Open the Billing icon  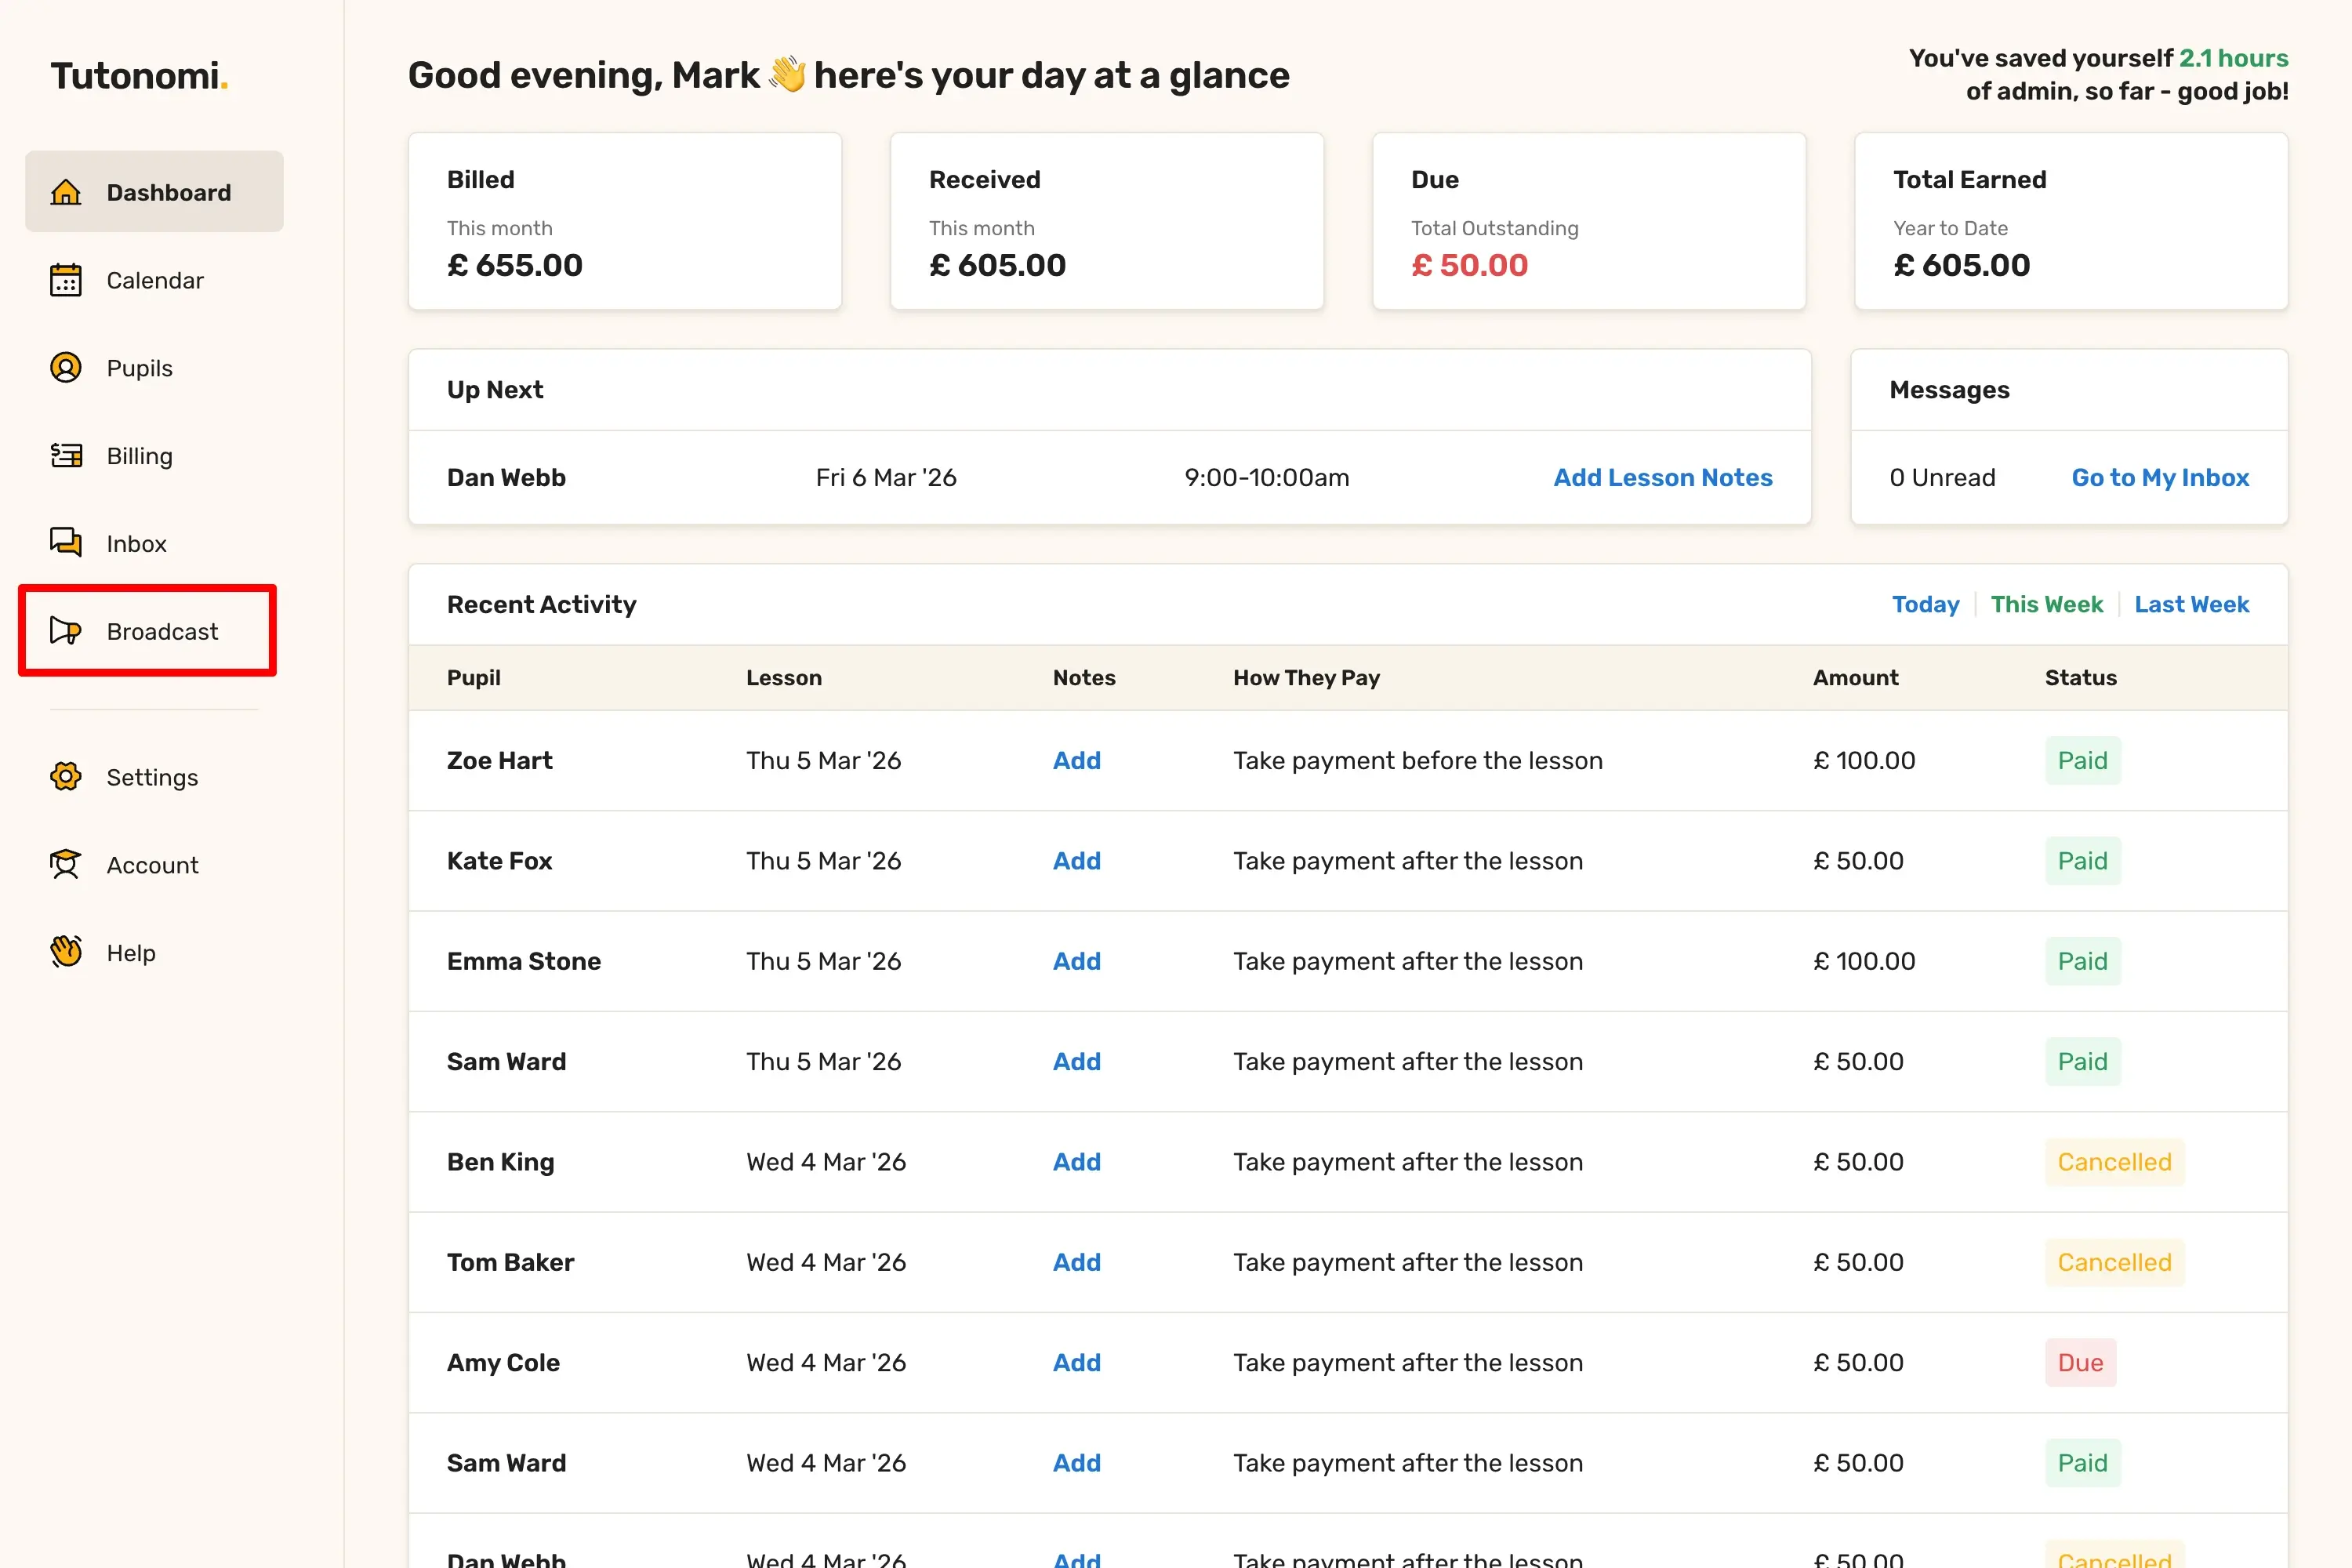[x=66, y=456]
